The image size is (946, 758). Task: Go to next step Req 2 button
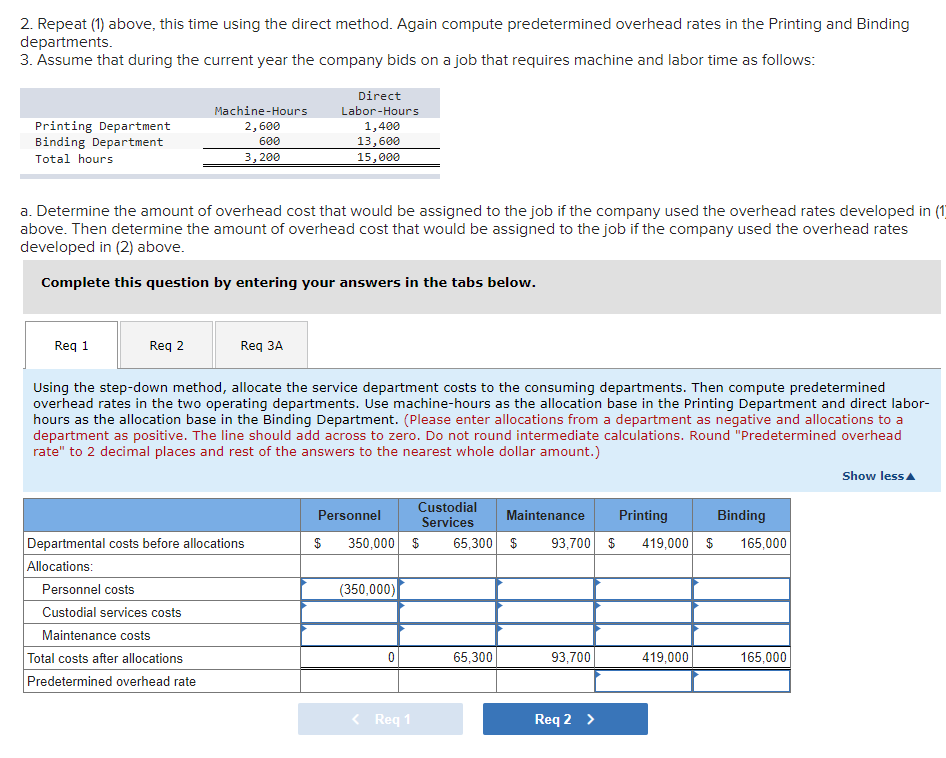(565, 719)
